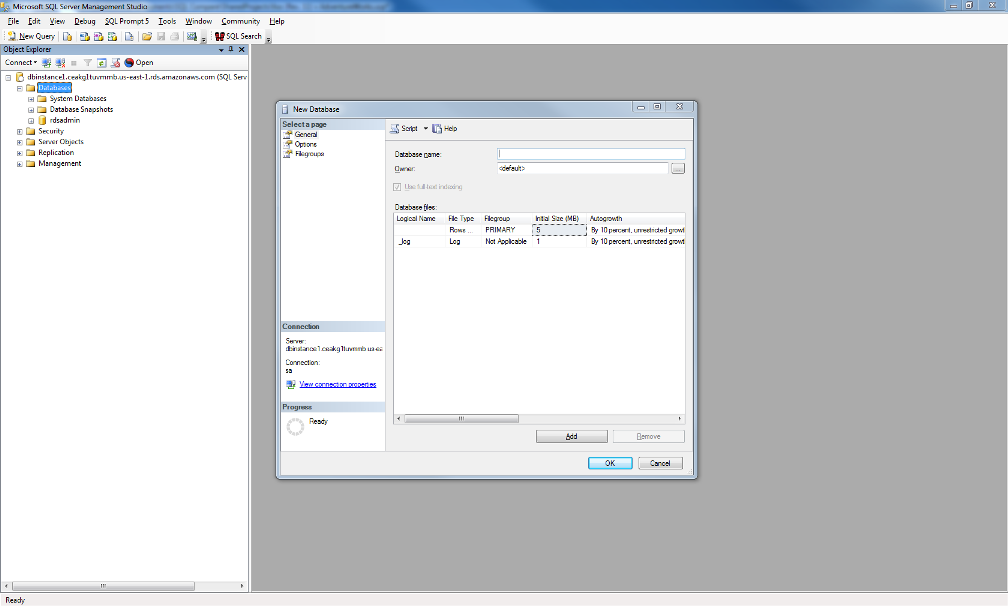The width and height of the screenshot is (1008, 606).
Task: Expand the Replication folder
Action: point(20,154)
